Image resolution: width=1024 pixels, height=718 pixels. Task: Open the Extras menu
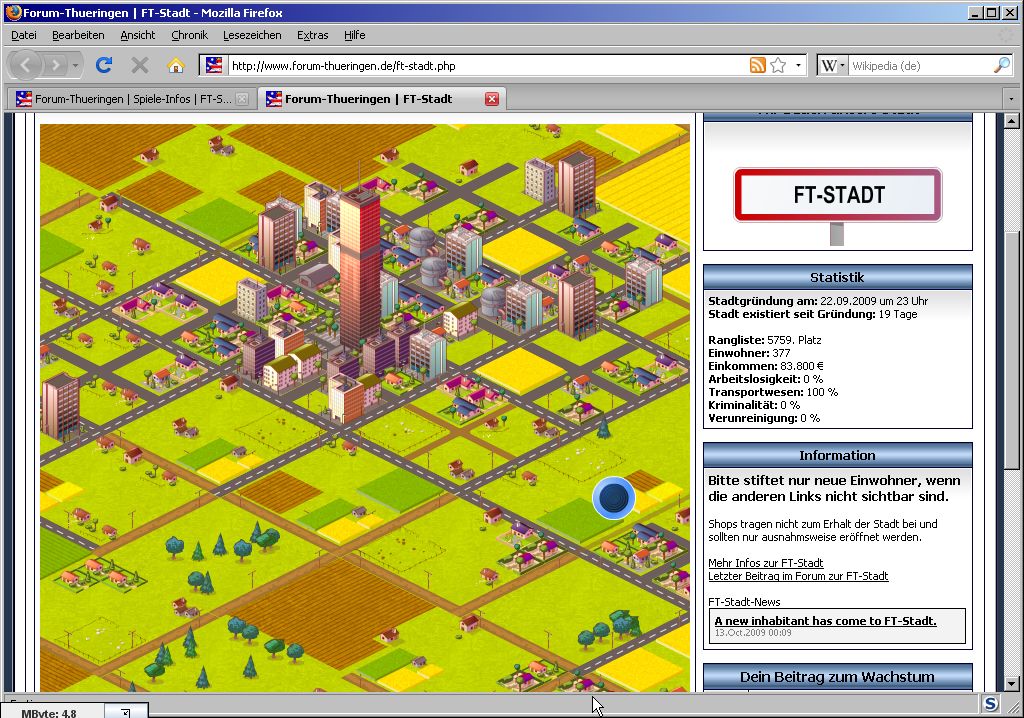click(x=312, y=35)
